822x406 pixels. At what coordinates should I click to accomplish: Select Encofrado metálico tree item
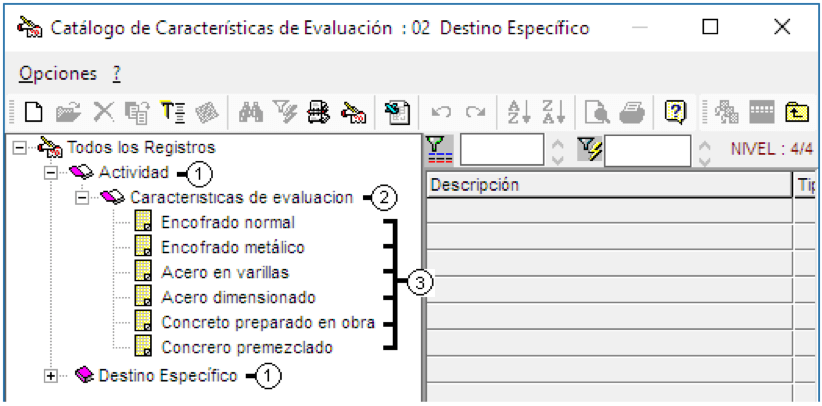233,247
